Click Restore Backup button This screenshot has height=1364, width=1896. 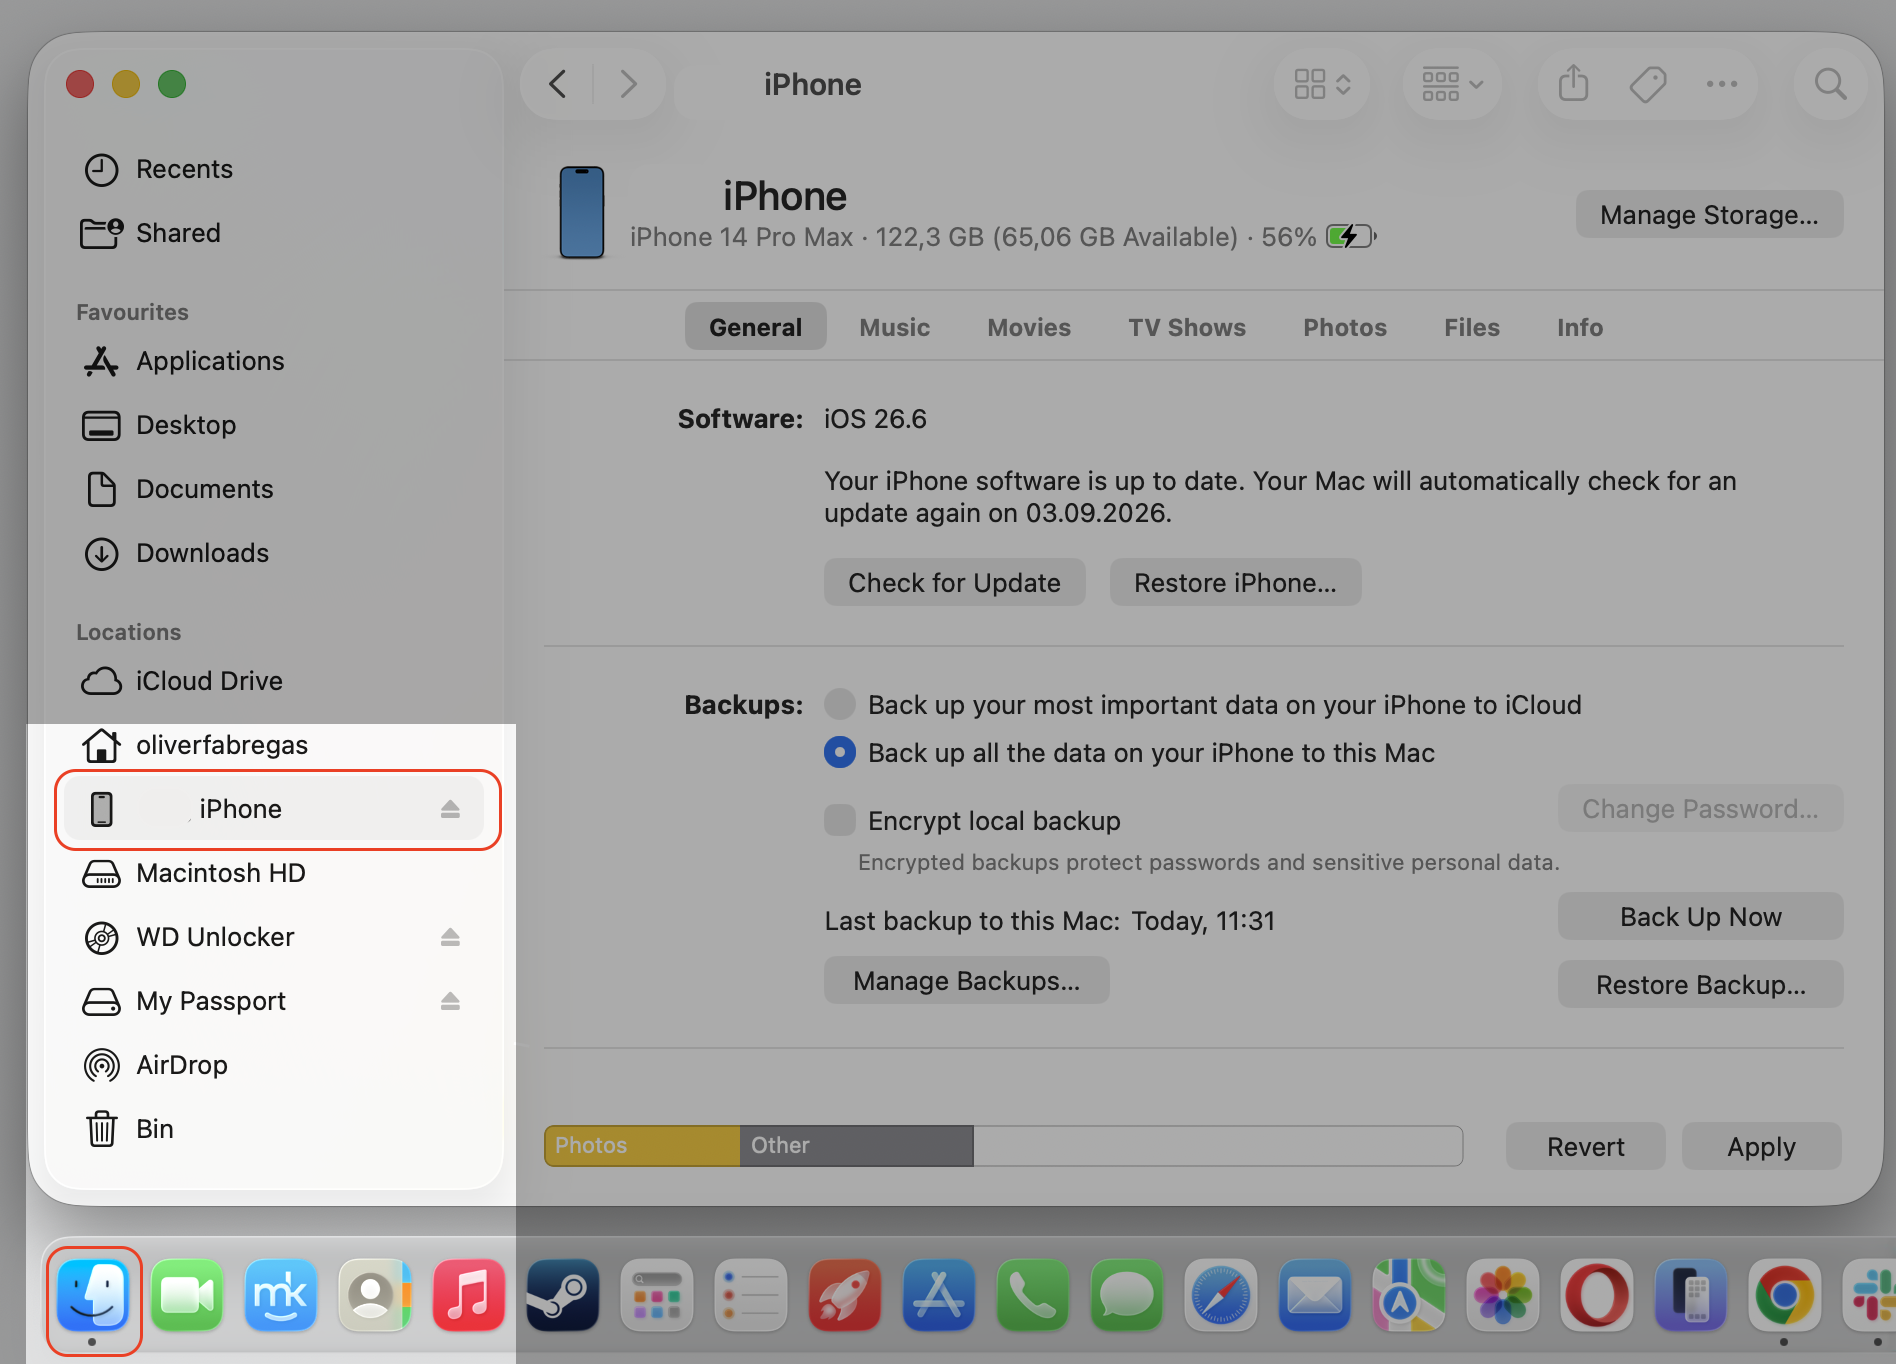click(1700, 984)
